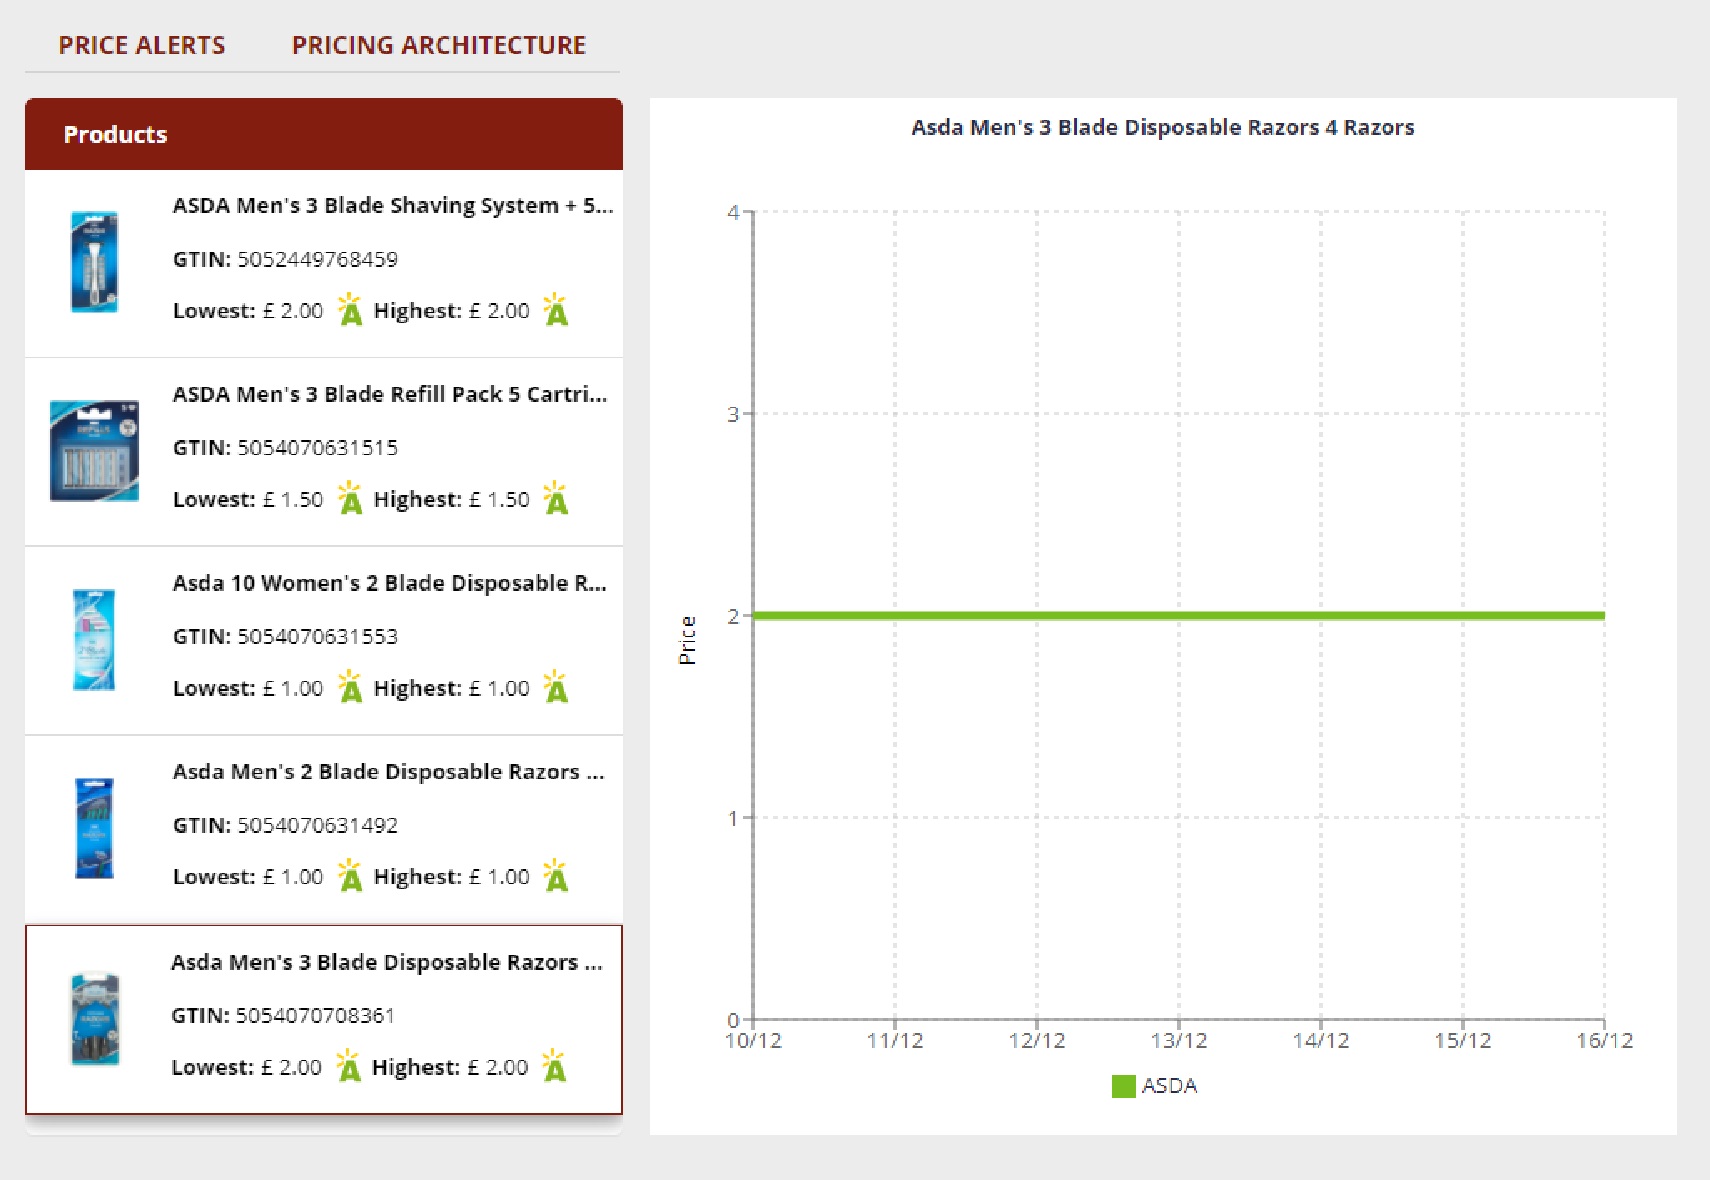Click Asda icon beside Highest £1.50 for Refill Pack
This screenshot has width=1710, height=1180.
[556, 498]
